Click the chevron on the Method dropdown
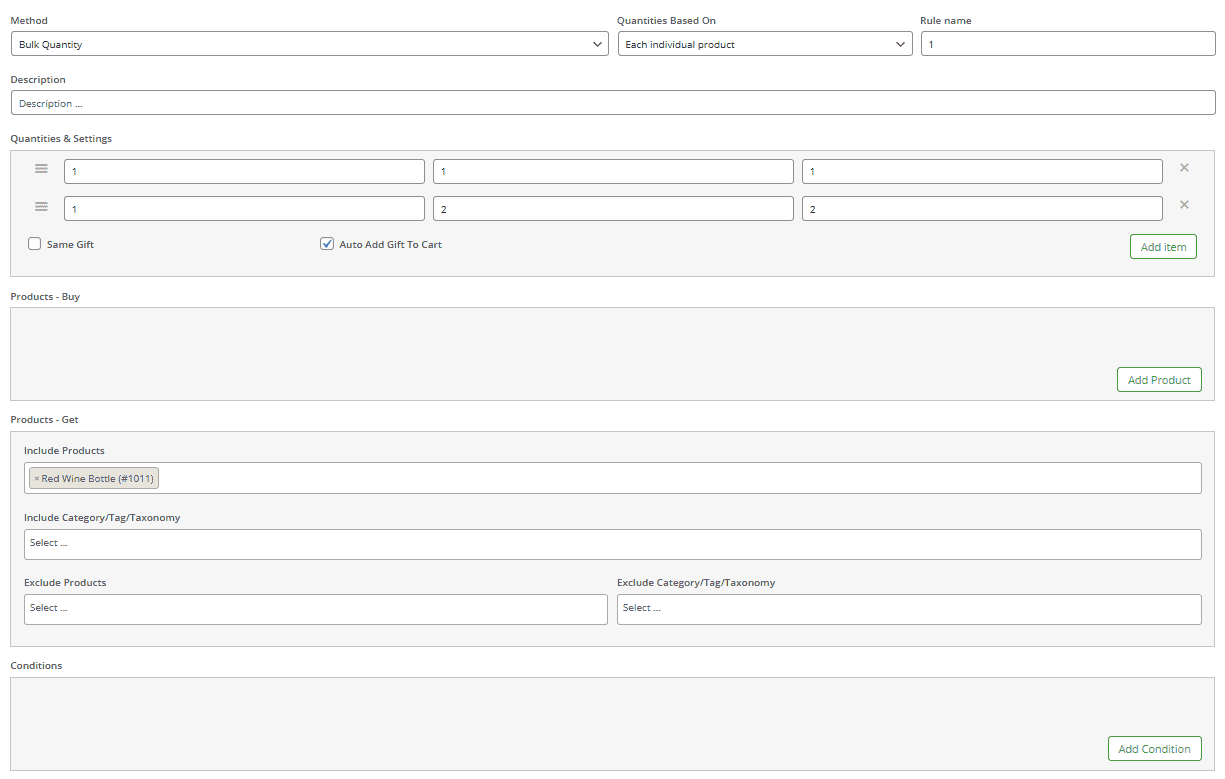The width and height of the screenshot is (1225, 779). click(x=597, y=43)
